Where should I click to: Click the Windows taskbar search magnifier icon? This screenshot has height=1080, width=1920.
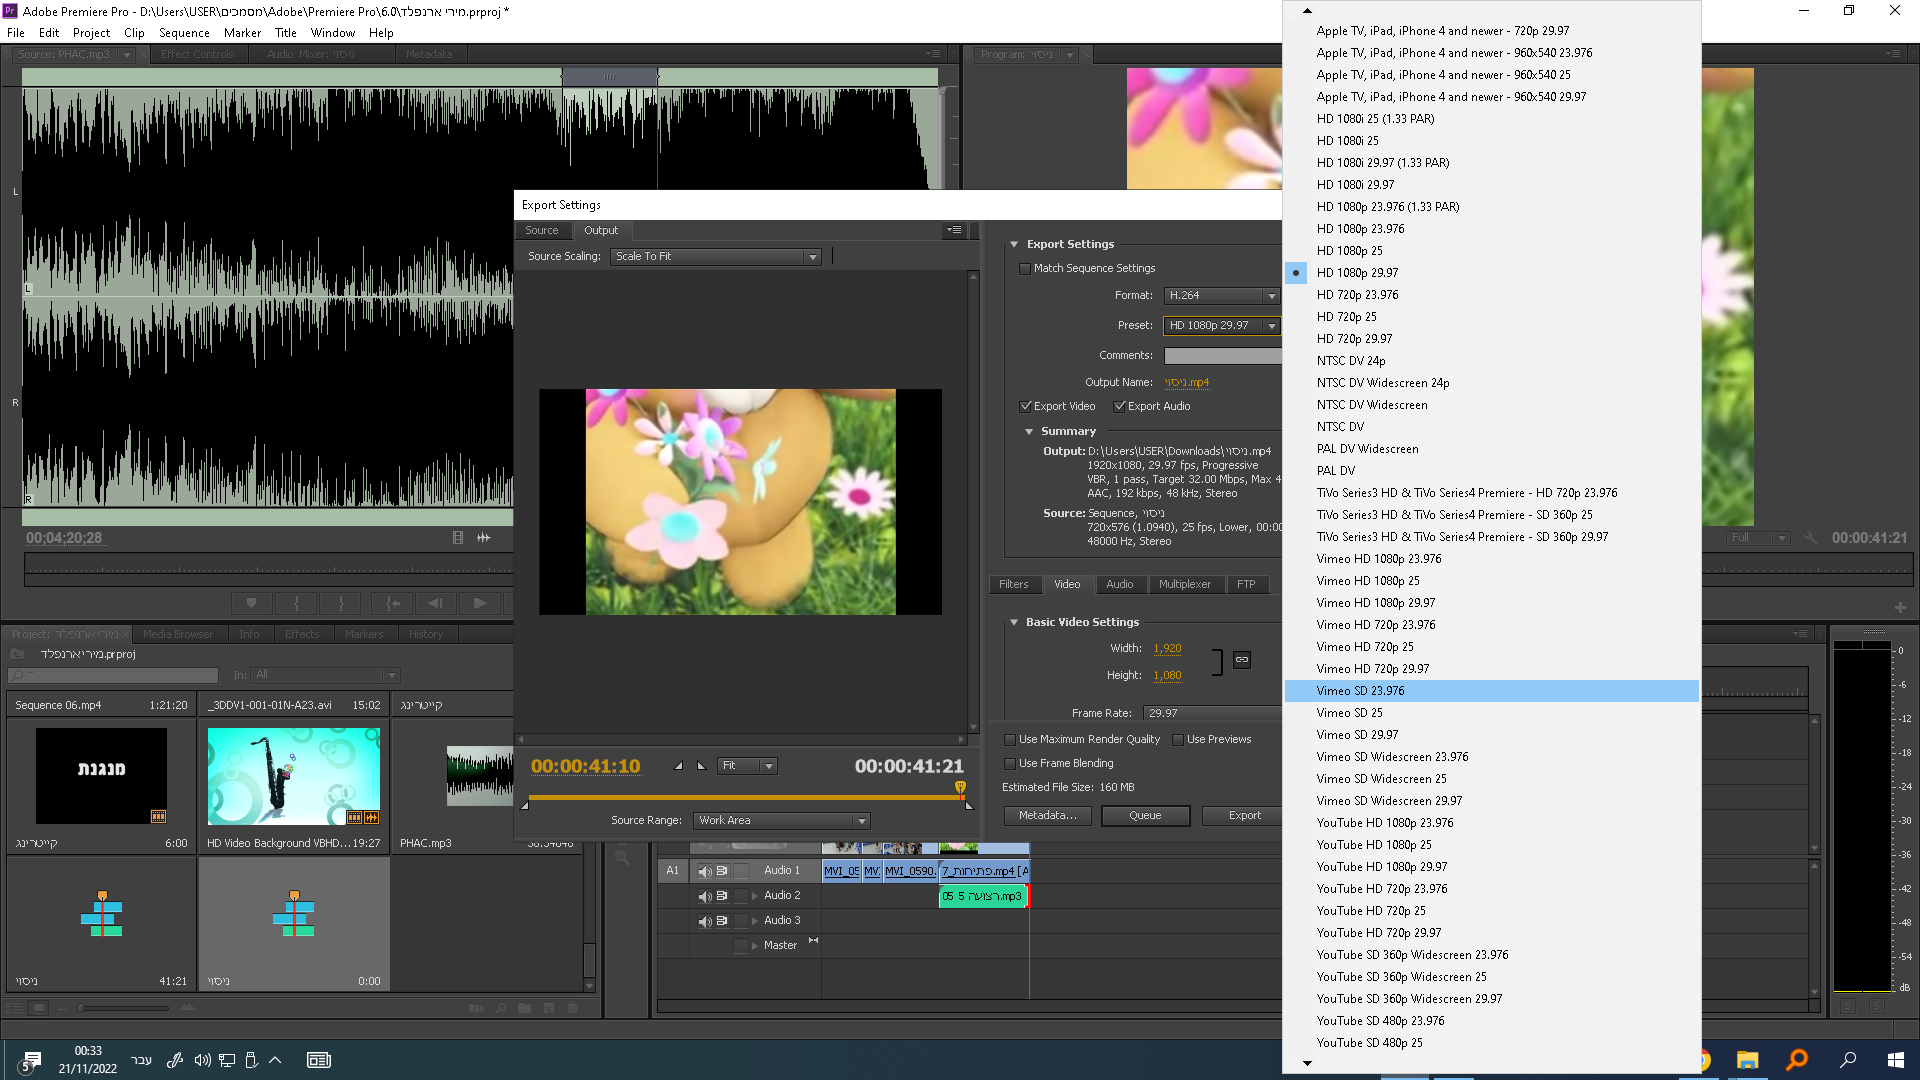1848,1060
